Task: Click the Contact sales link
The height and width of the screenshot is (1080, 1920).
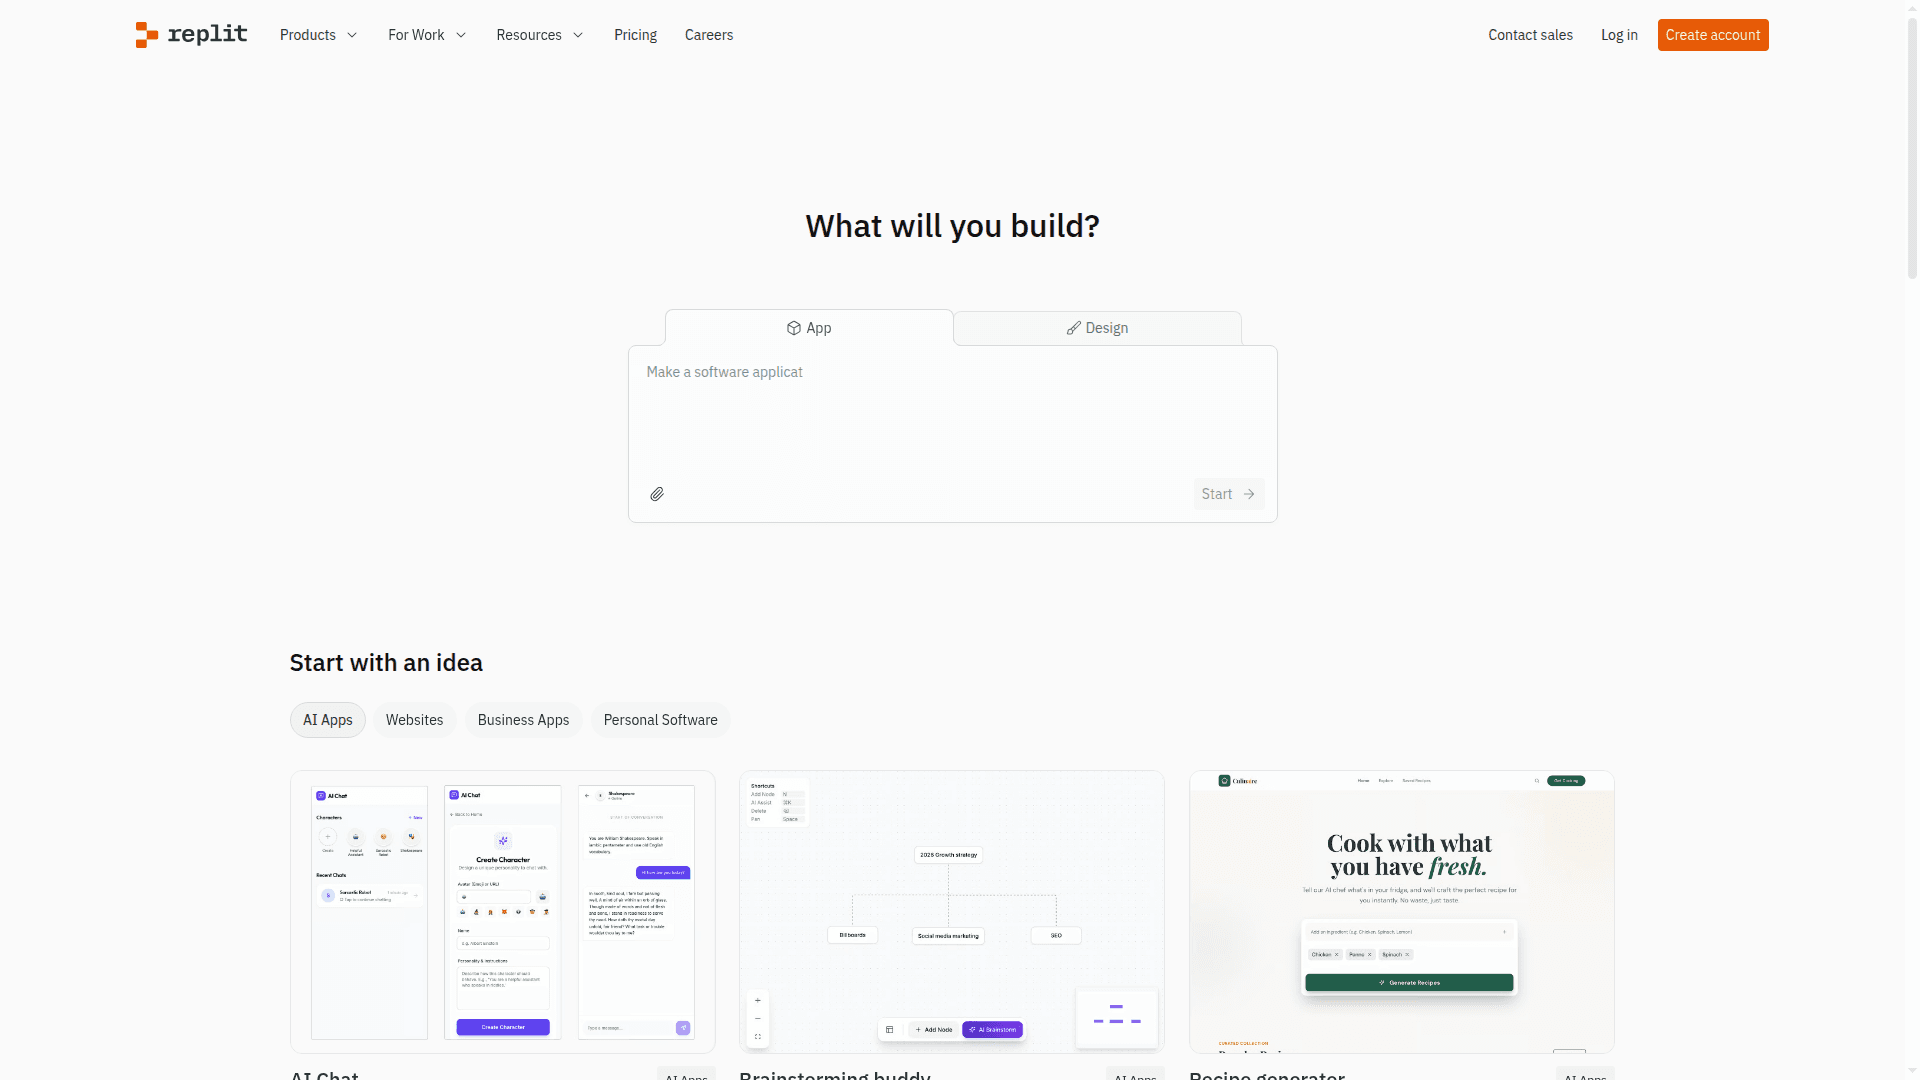Action: coord(1530,35)
